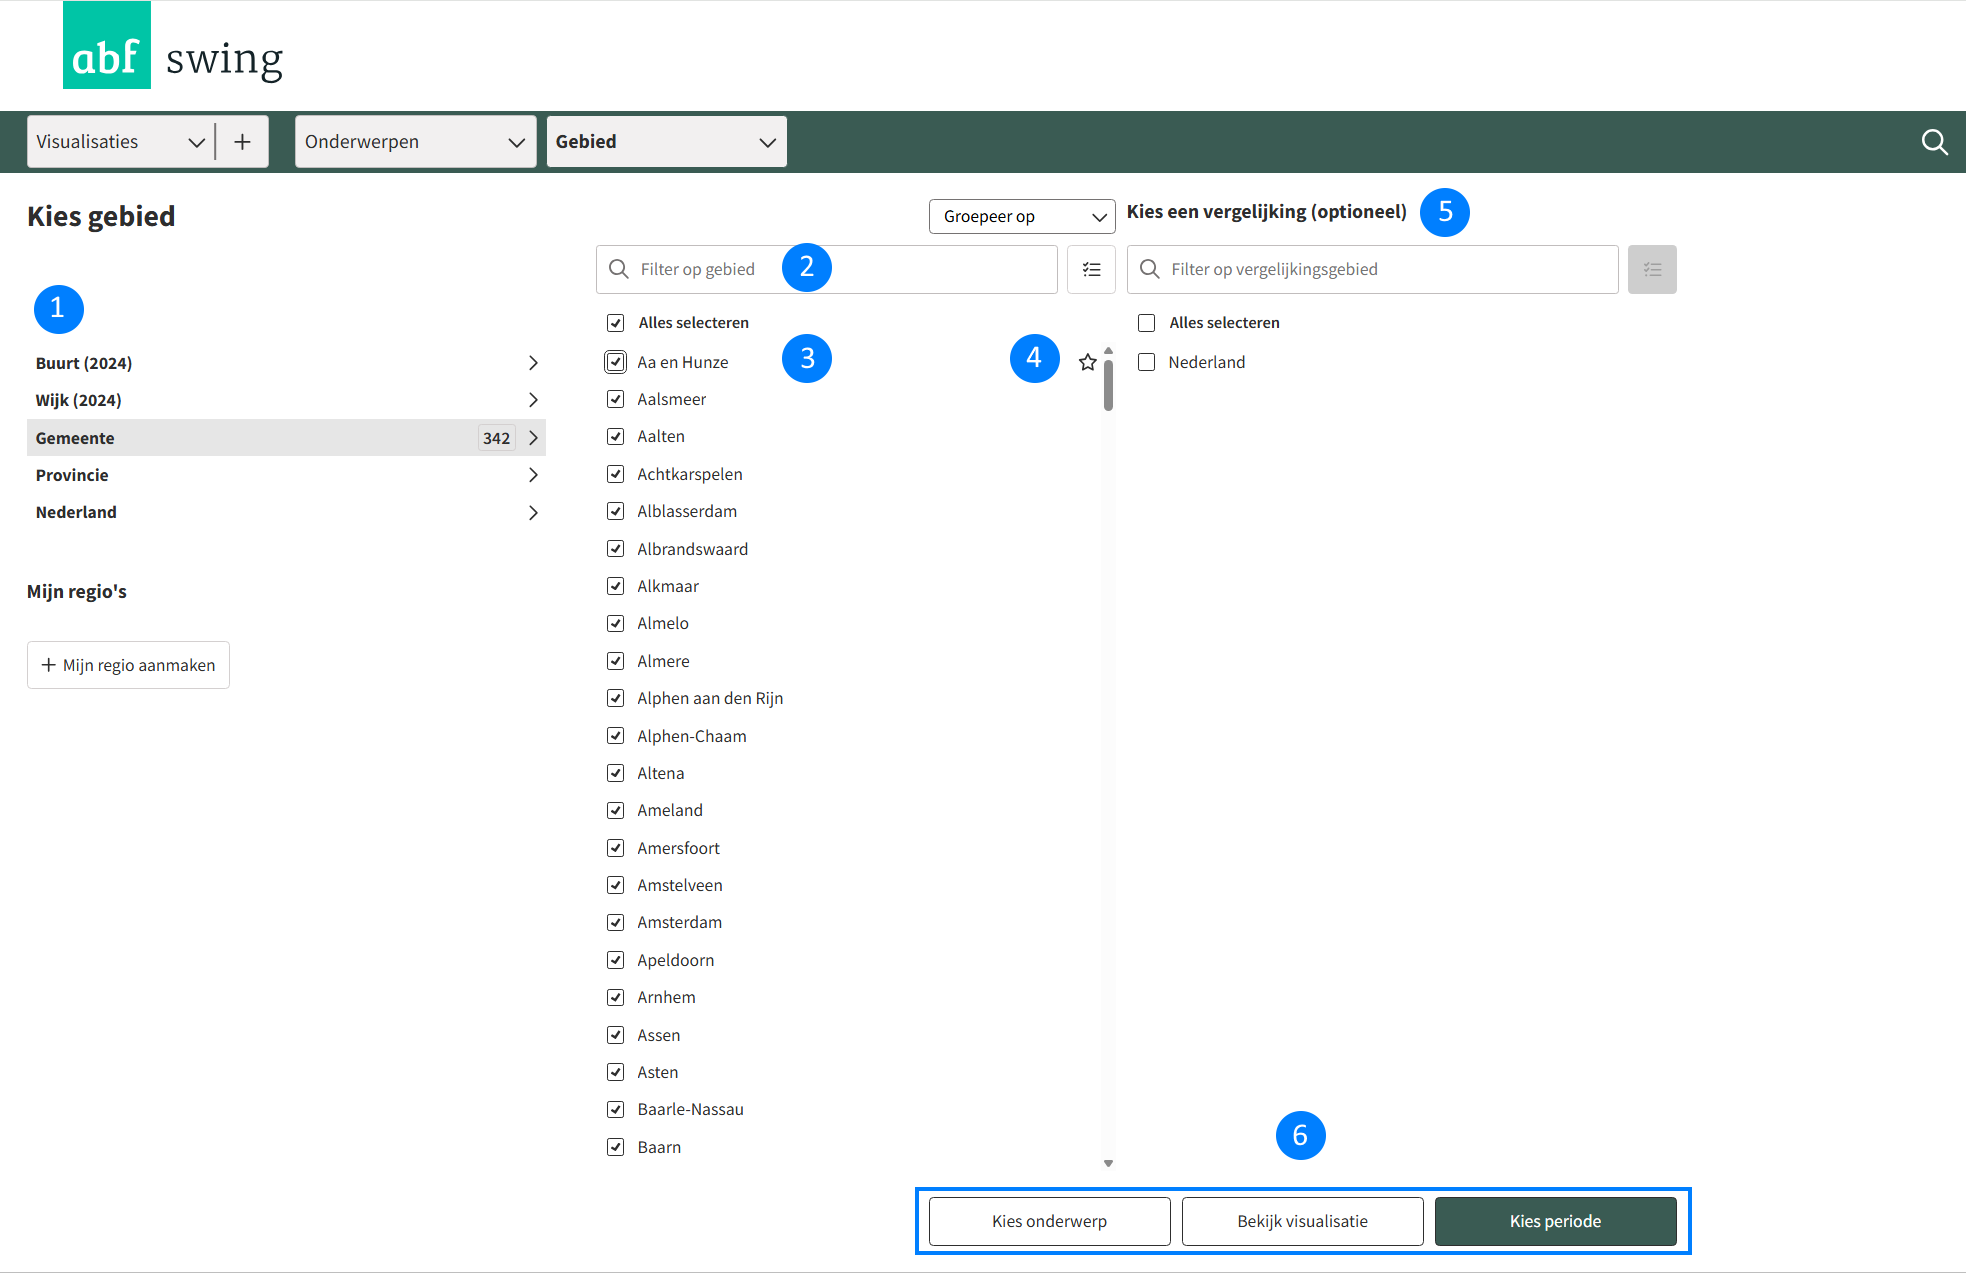Toggle Alles selecteren for gebied list
The width and height of the screenshot is (1966, 1273).
tap(616, 322)
